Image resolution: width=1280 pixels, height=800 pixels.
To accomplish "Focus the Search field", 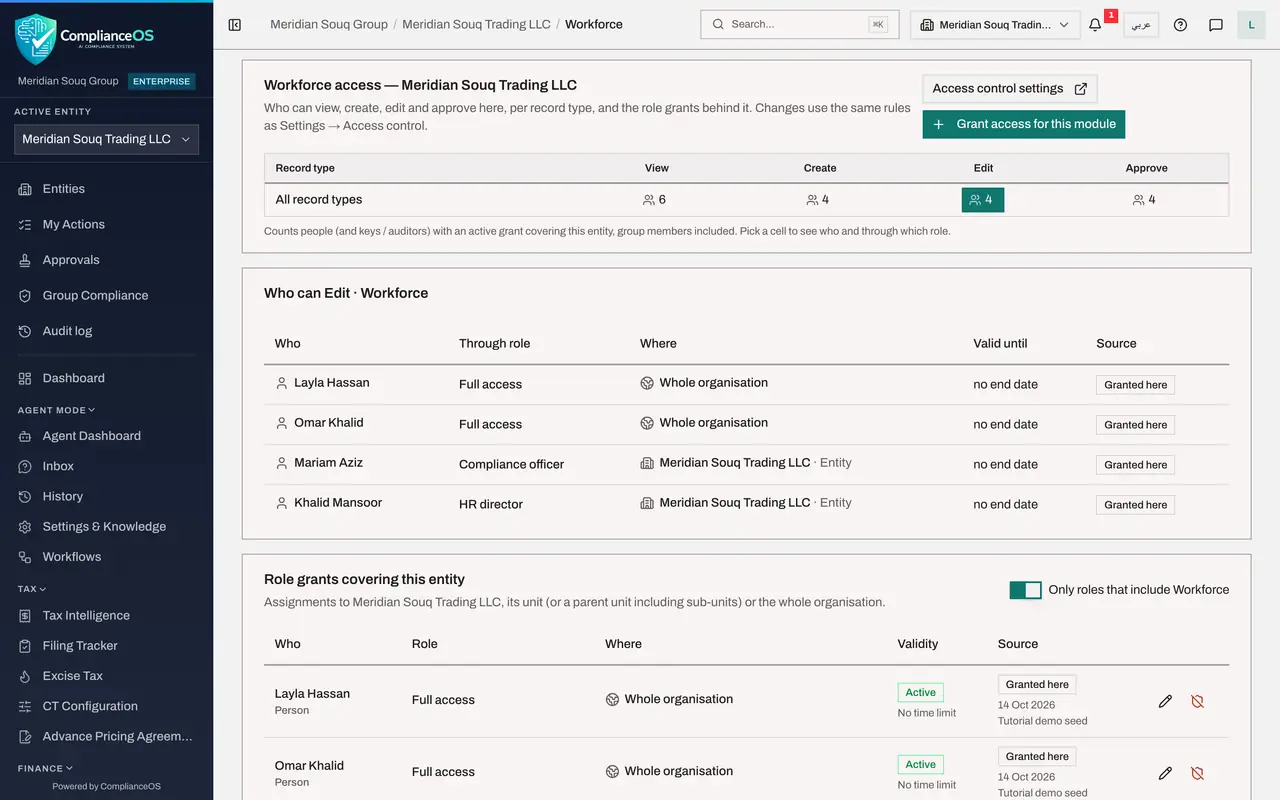I will [x=799, y=25].
